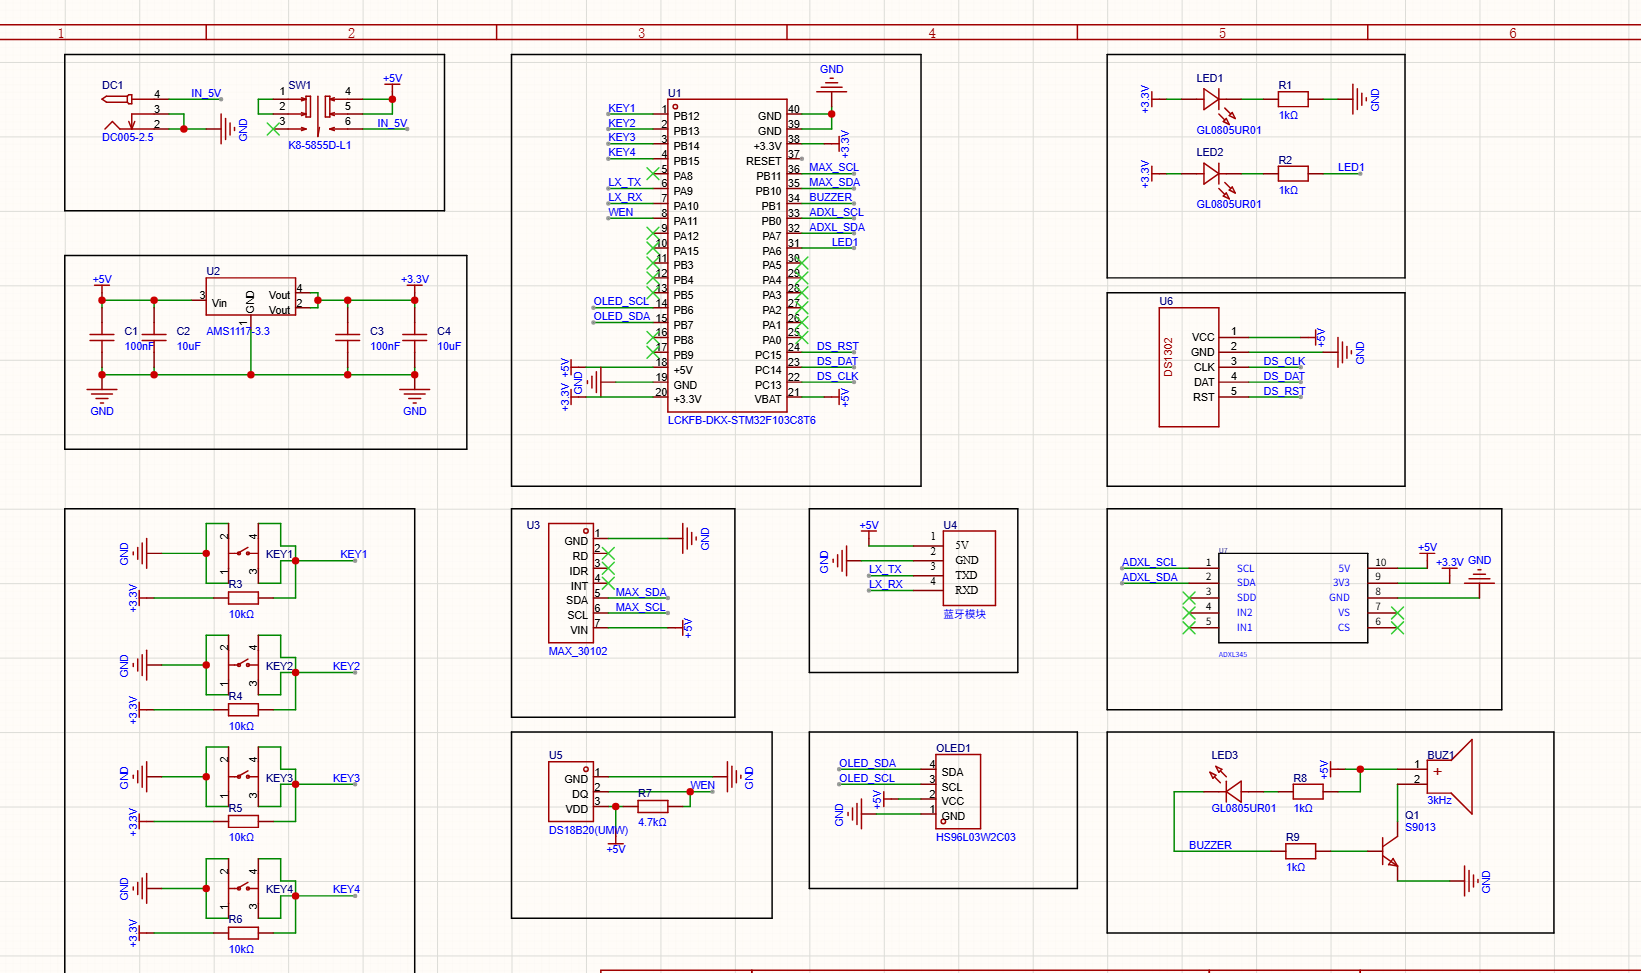Image resolution: width=1641 pixels, height=973 pixels.
Task: Select the LED1 diode symbol
Action: 1211,99
